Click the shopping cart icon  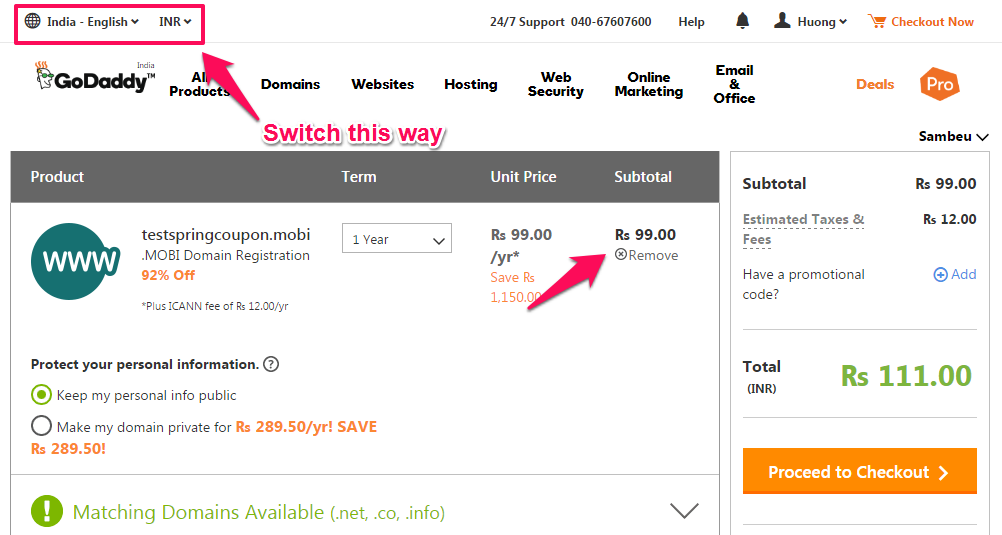coord(877,21)
